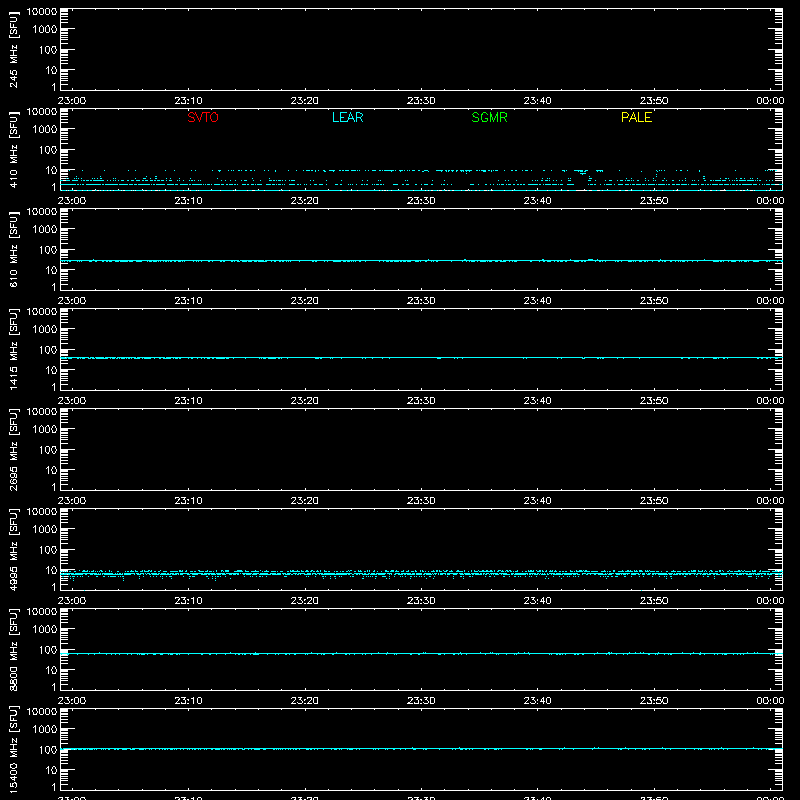Select the 8800 MHz [SFU] axis title
Screen dimensions: 800x800
coord(13,649)
